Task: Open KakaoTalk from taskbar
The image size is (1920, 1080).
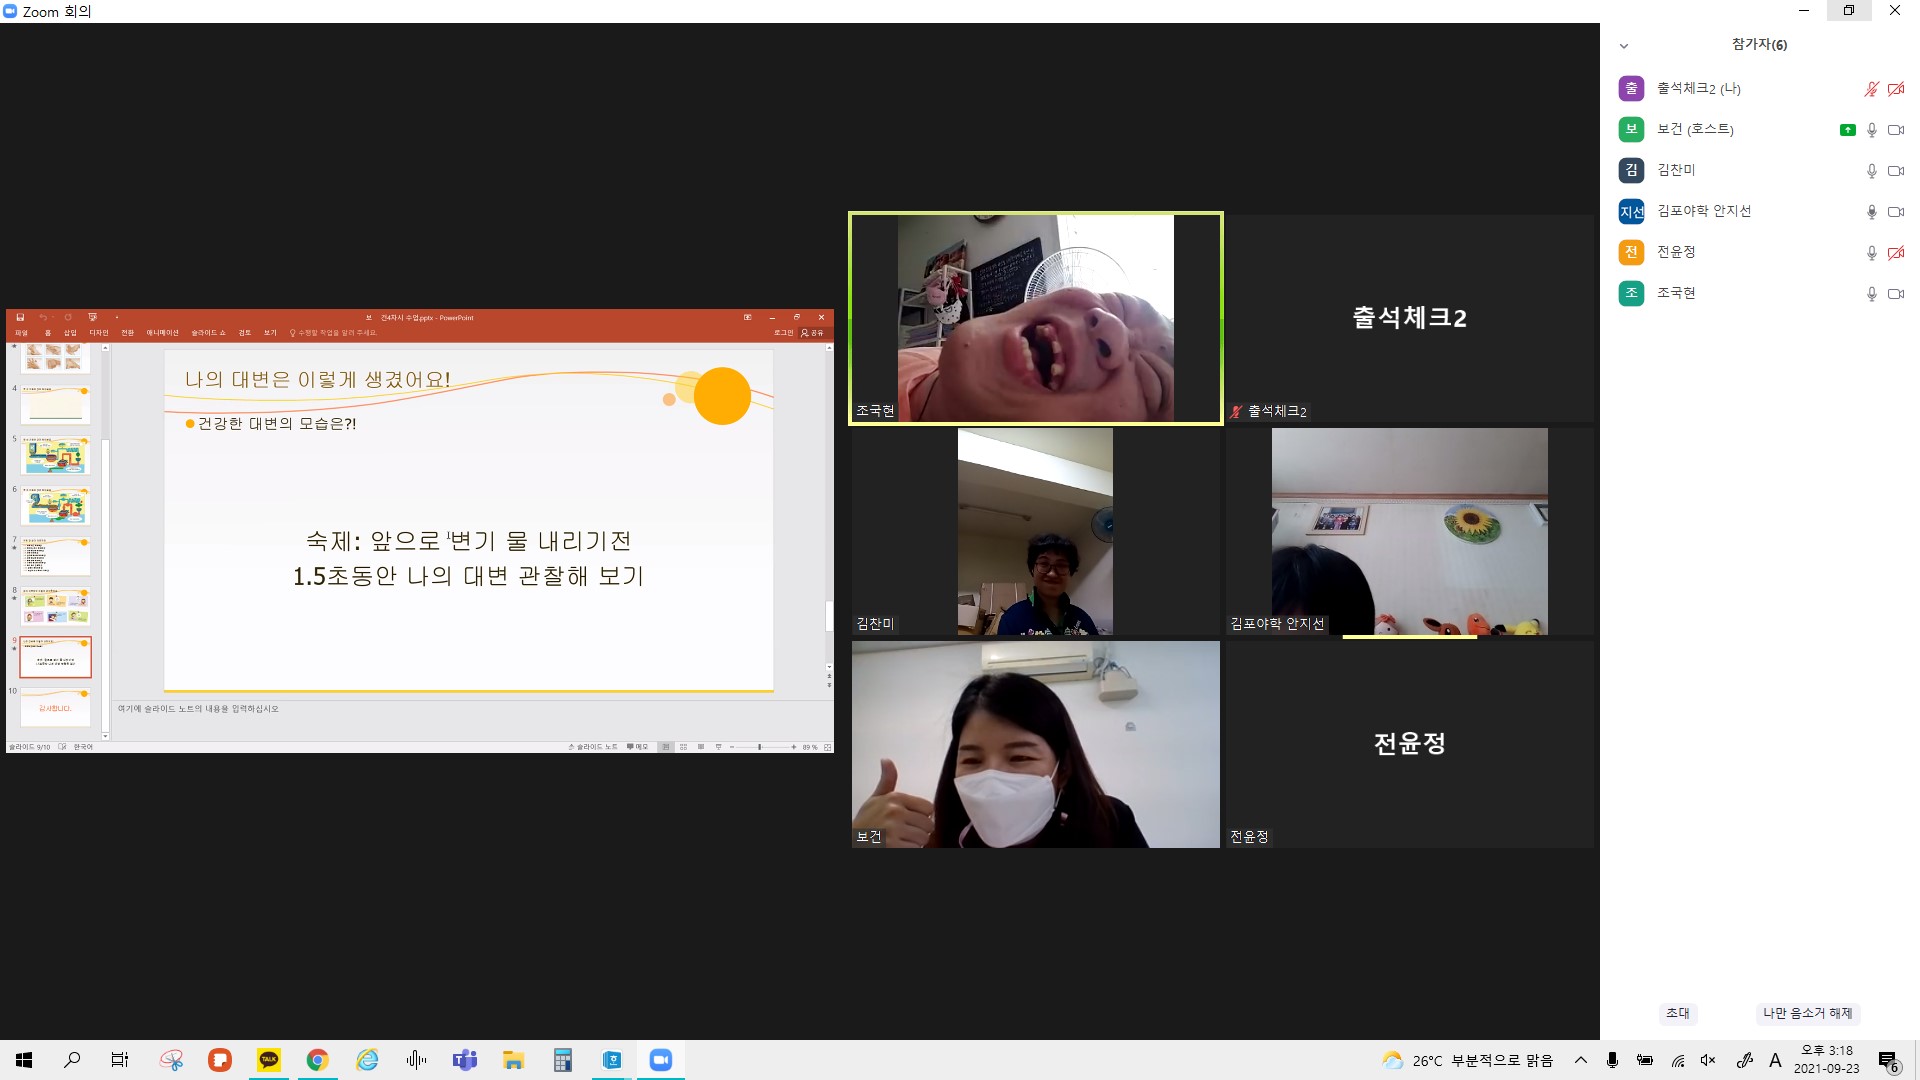Action: click(x=269, y=1060)
